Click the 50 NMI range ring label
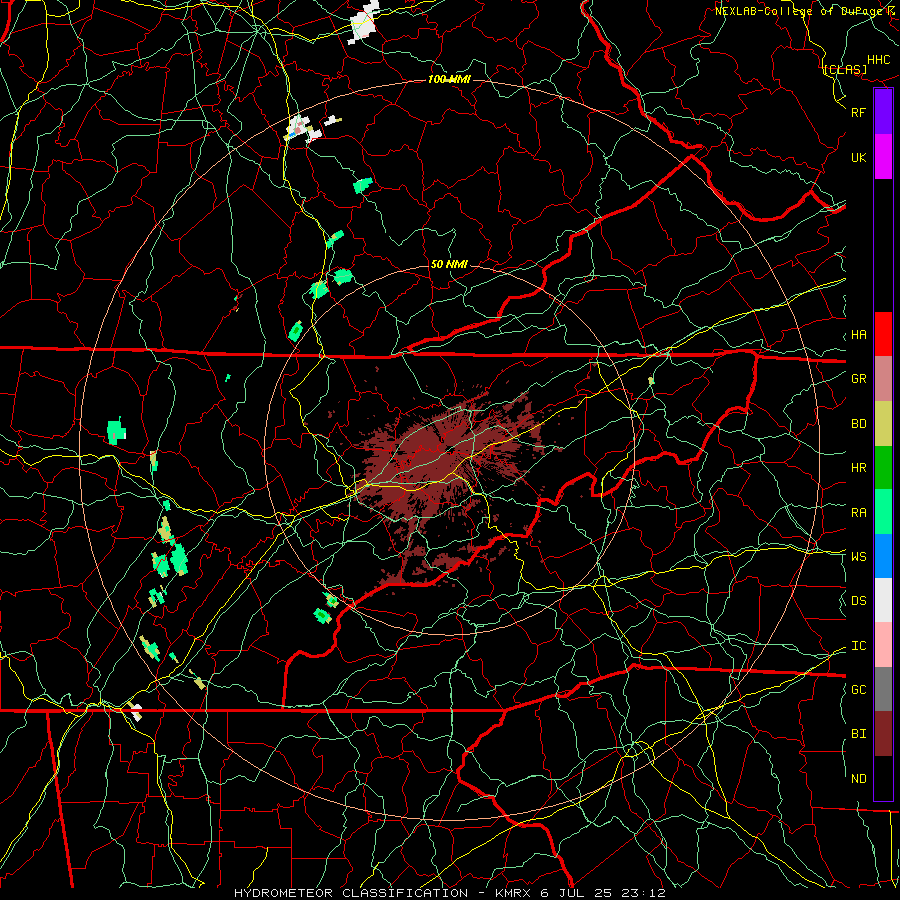The width and height of the screenshot is (900, 900). click(449, 264)
